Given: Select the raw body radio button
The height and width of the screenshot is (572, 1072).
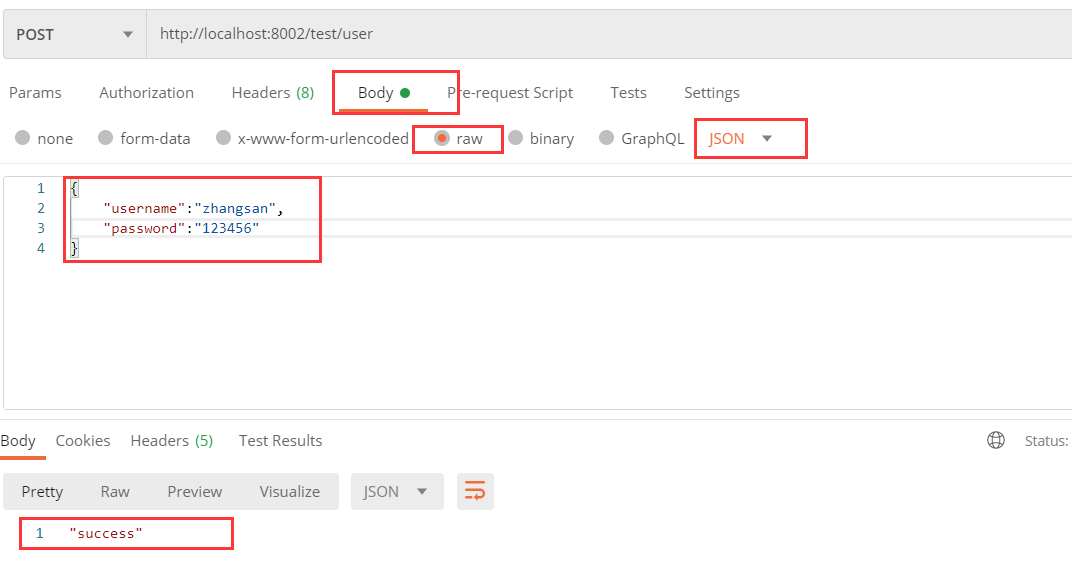Looking at the screenshot, I should 442,139.
